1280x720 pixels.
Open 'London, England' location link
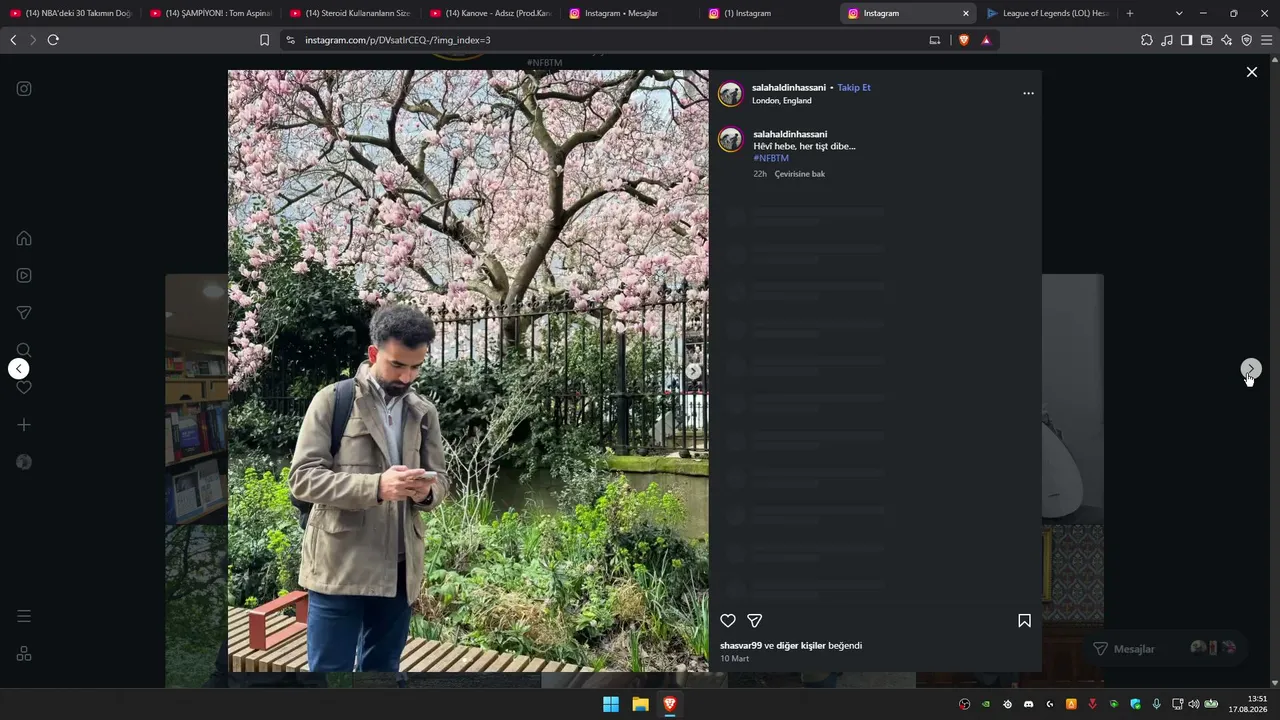[782, 101]
